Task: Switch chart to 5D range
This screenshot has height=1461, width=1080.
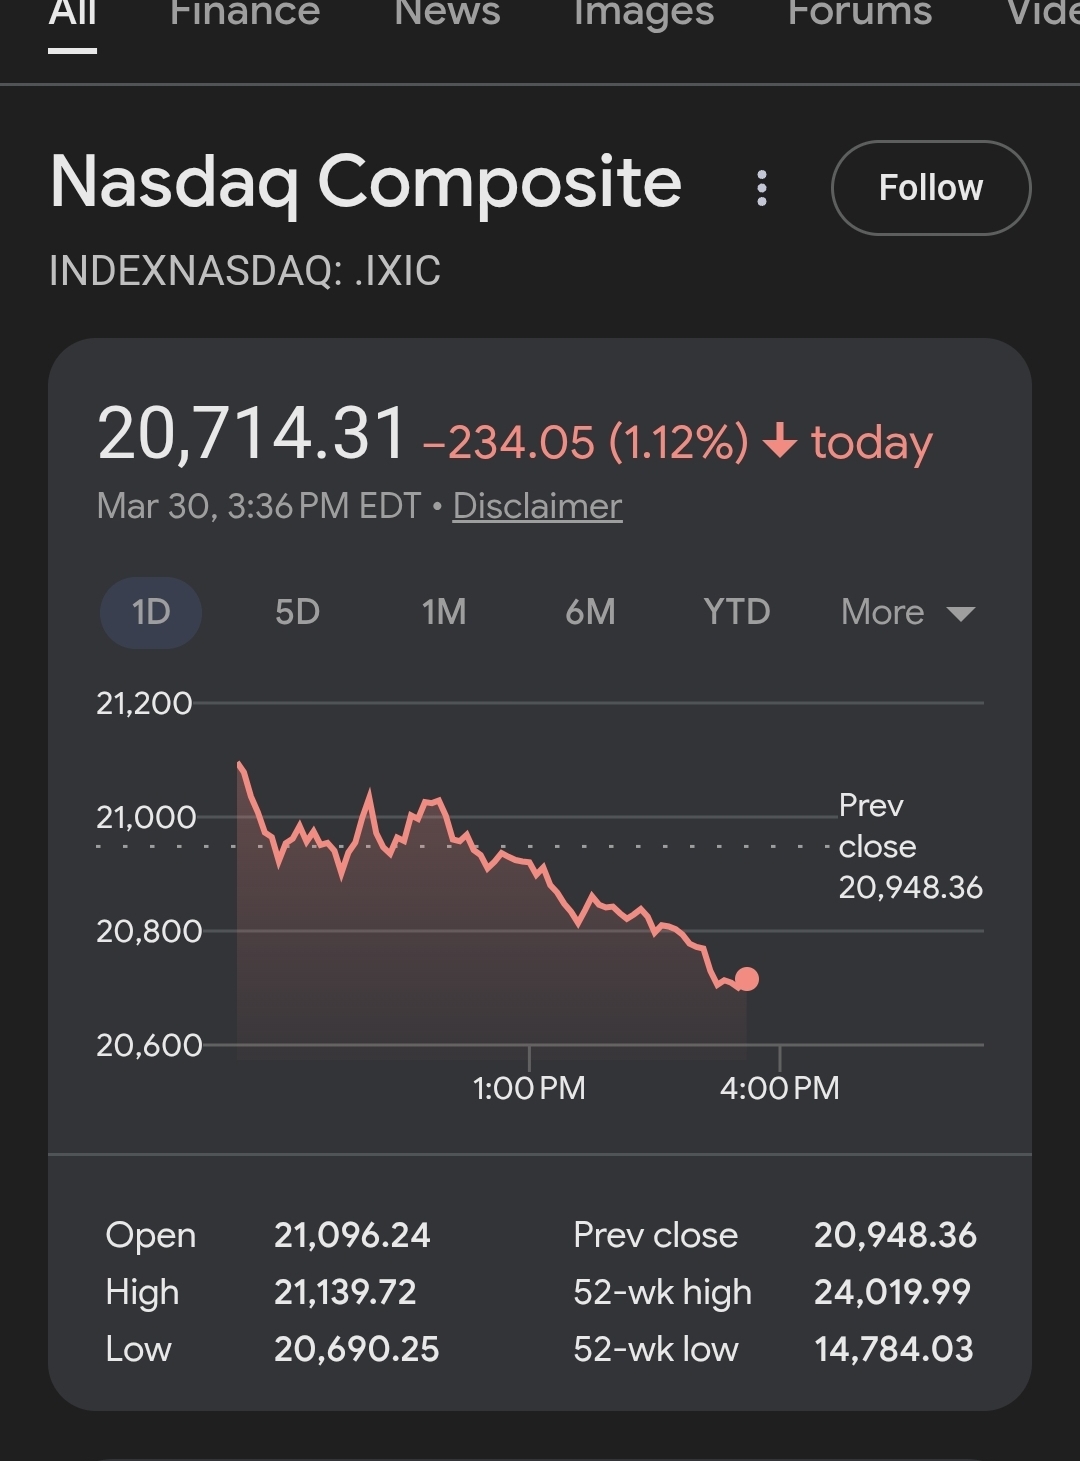Action: click(297, 612)
